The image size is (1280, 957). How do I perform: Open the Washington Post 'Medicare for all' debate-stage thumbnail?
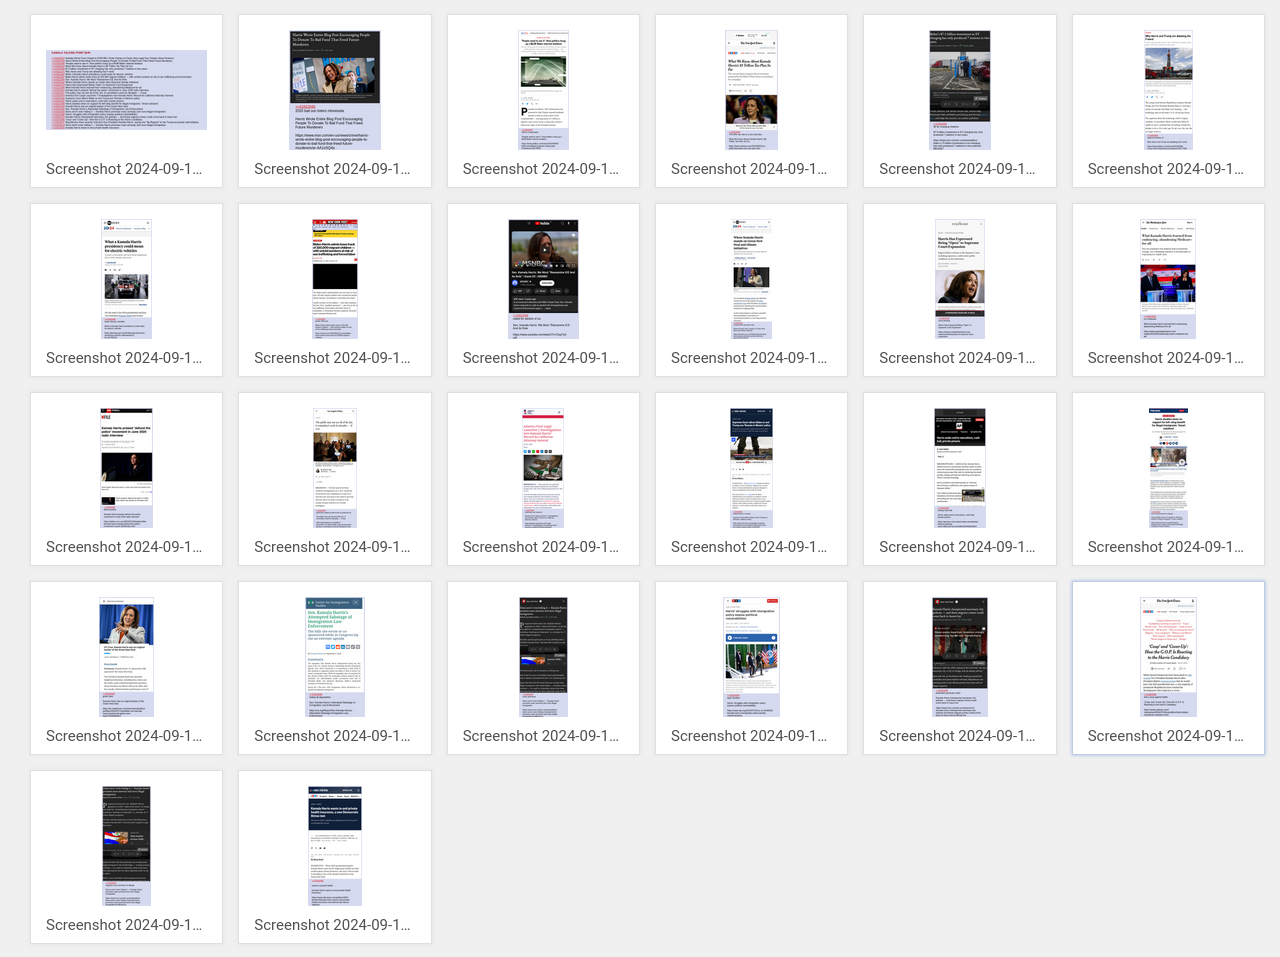tap(1168, 279)
